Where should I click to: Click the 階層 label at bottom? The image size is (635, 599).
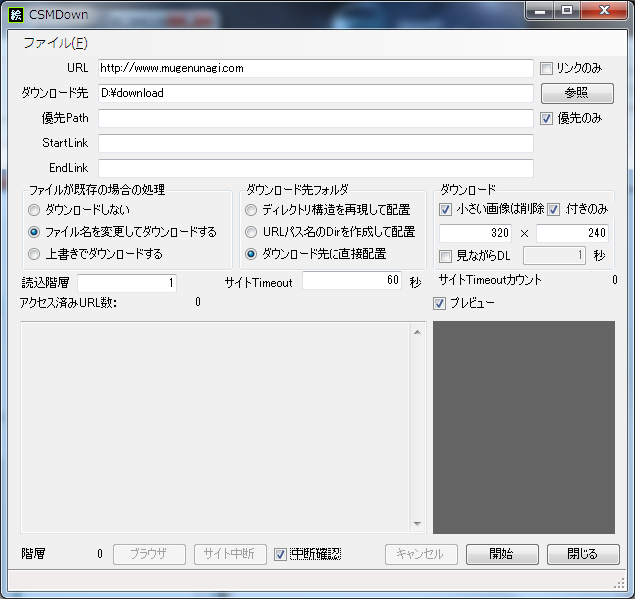[33, 554]
